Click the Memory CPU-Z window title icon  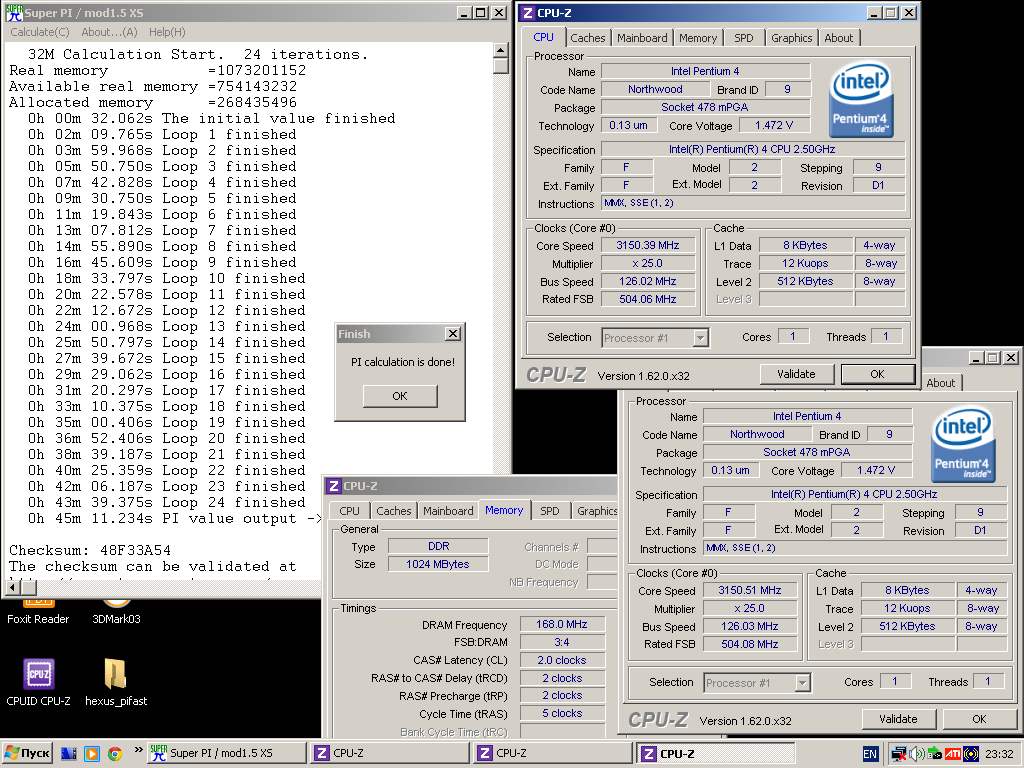[334, 486]
